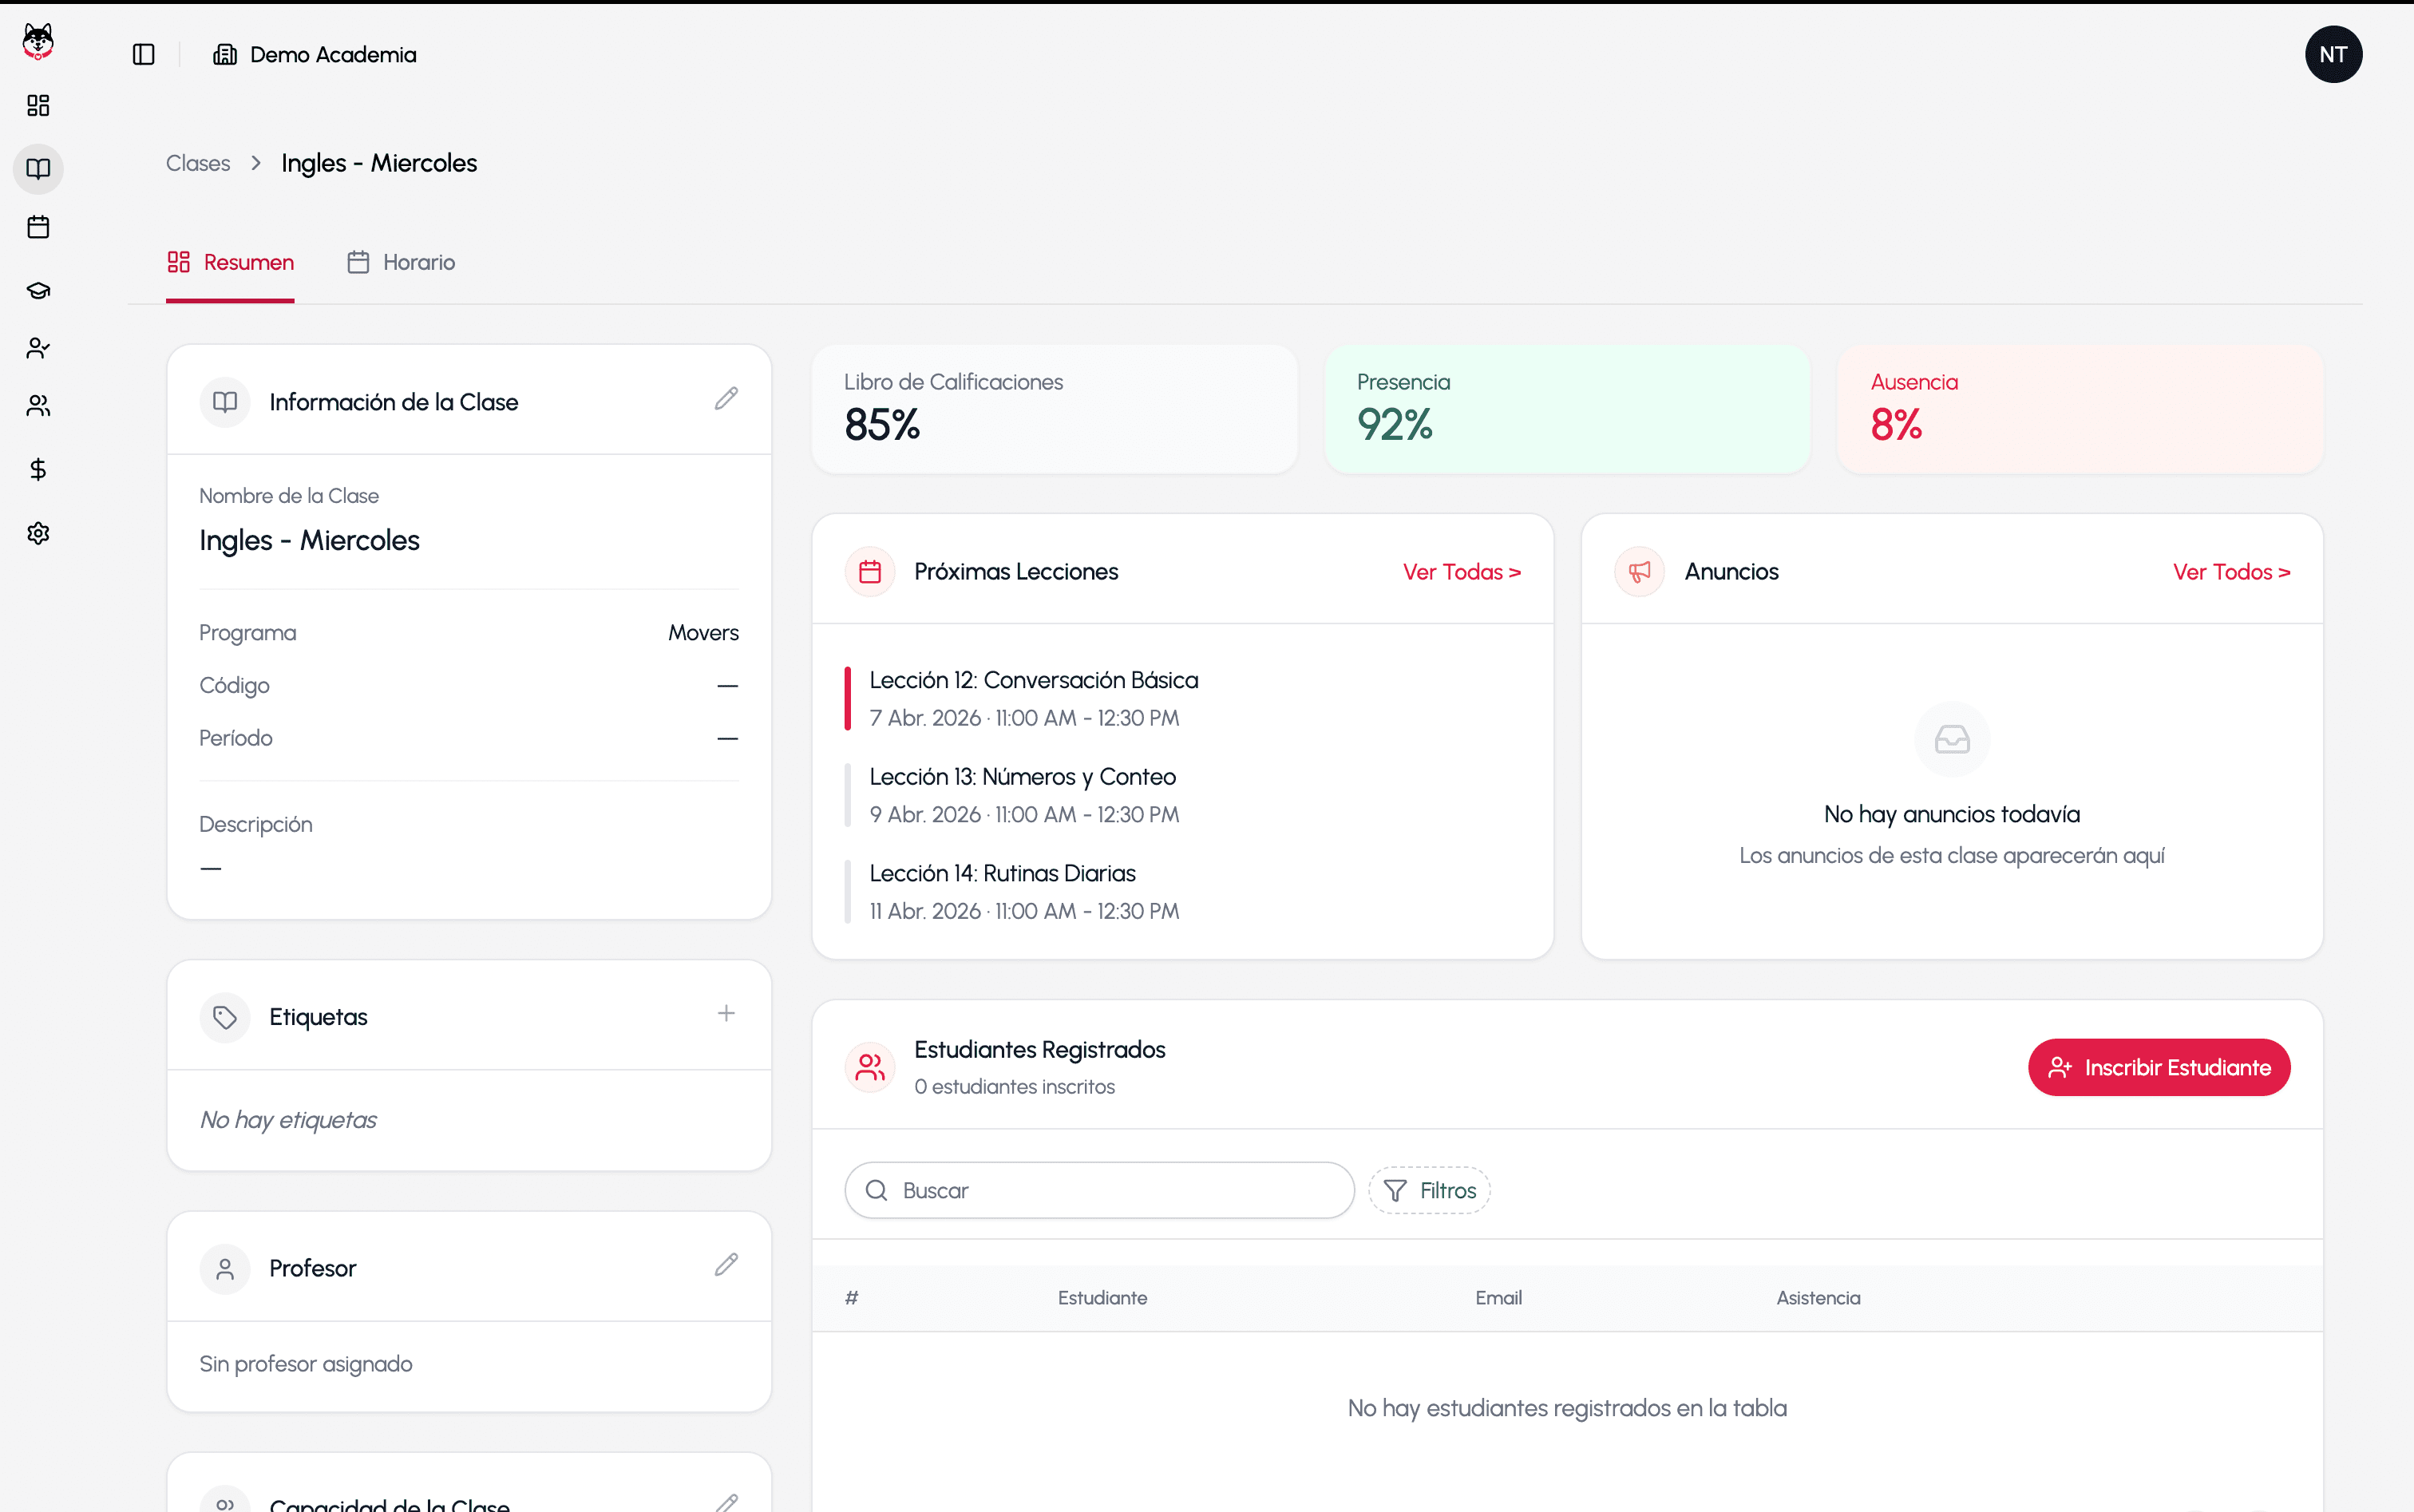Image resolution: width=2414 pixels, height=1512 pixels.
Task: Open the Presencia 92% card
Action: click(1567, 409)
